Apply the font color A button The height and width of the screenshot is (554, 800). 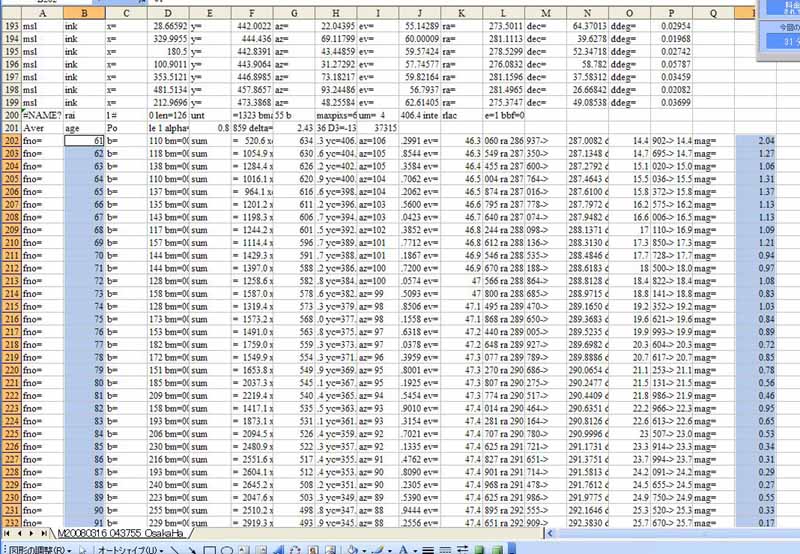tap(404, 550)
